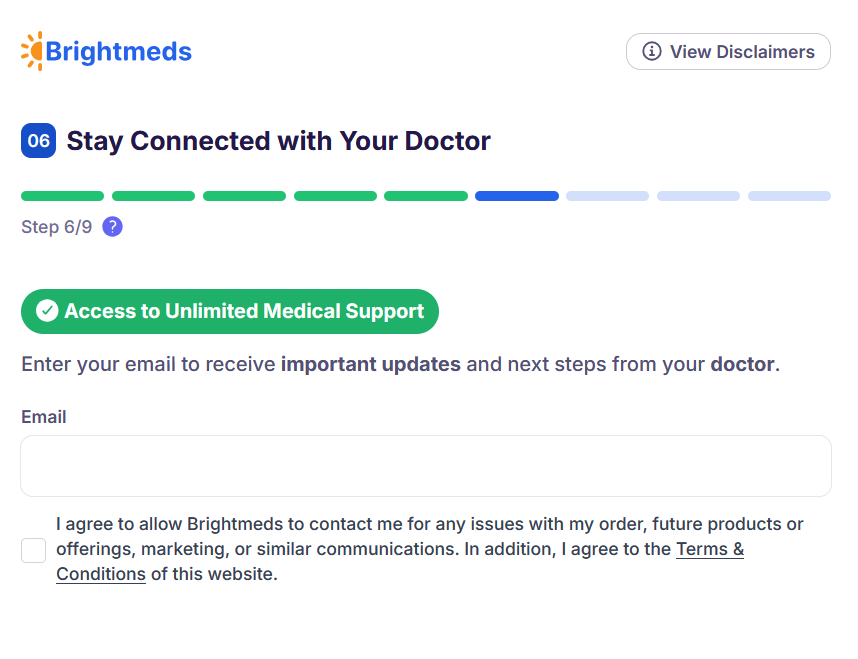The width and height of the screenshot is (858, 659).
Task: Click the blue 06 step number badge
Action: point(38,141)
